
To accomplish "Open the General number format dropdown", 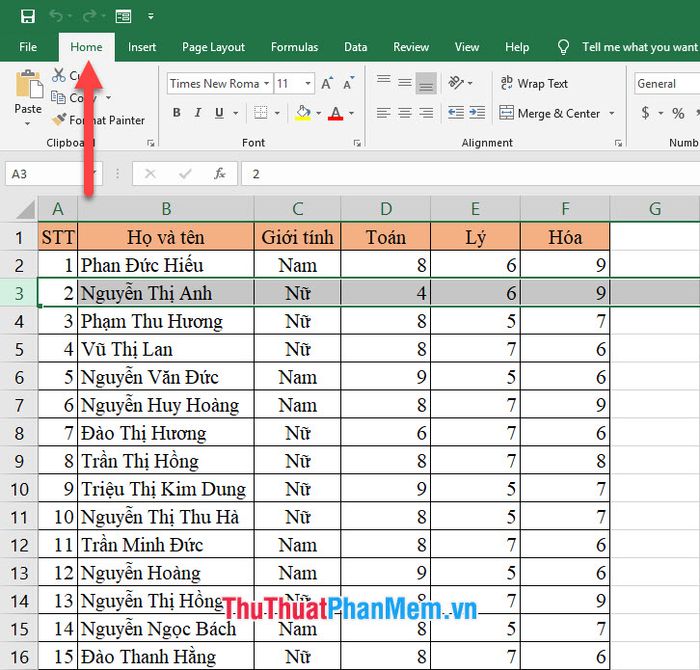I will tap(667, 83).
